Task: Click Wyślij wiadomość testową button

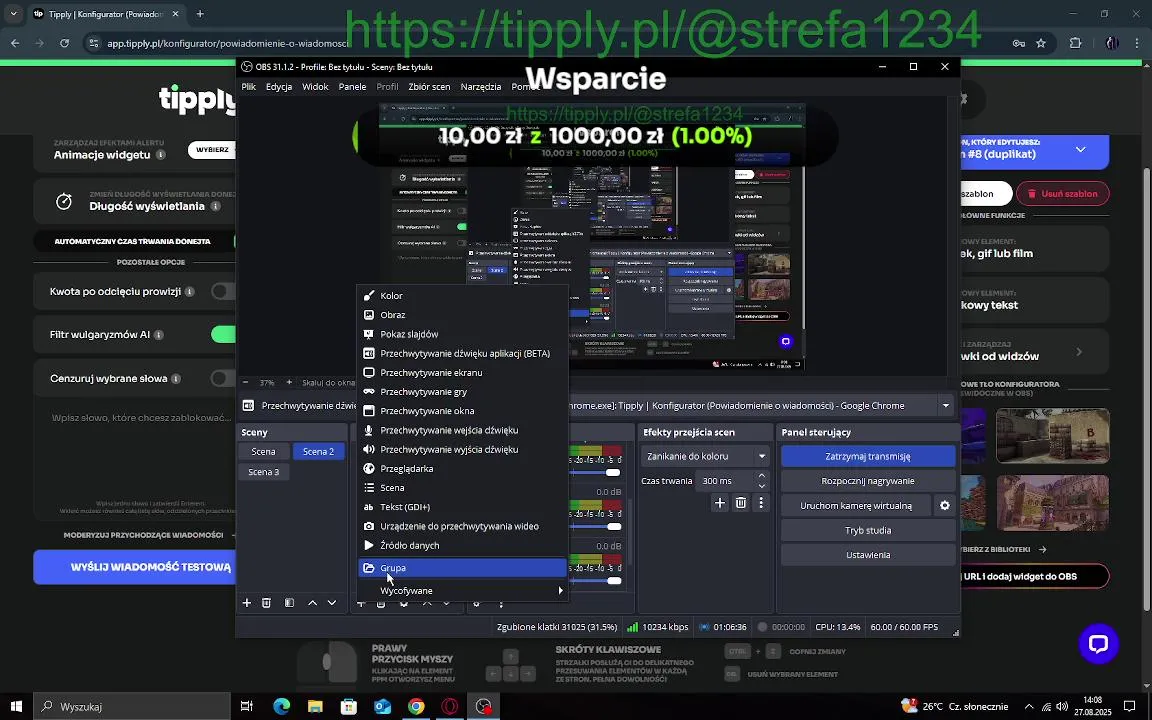Action: 135,567
